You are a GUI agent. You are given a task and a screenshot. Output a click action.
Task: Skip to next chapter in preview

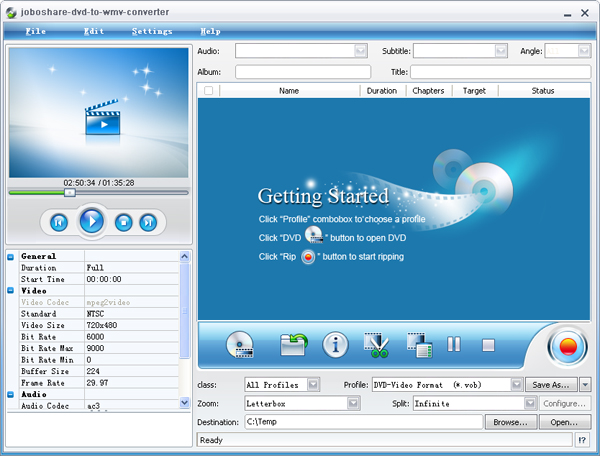coord(148,222)
